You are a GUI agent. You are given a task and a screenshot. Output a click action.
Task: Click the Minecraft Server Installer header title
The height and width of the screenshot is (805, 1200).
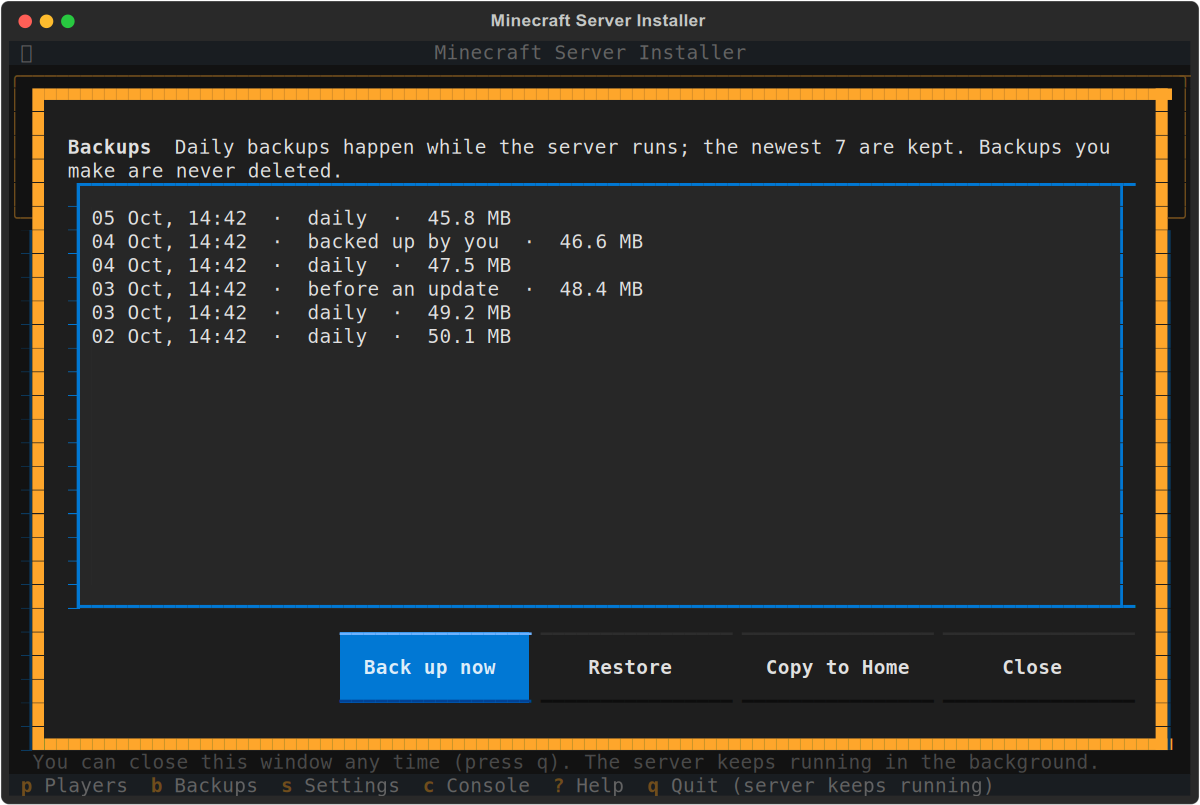click(x=590, y=53)
